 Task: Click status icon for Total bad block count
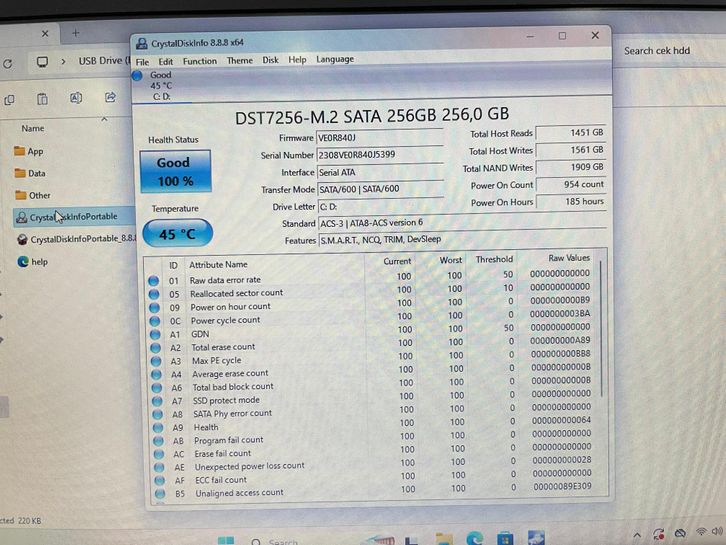tap(157, 388)
